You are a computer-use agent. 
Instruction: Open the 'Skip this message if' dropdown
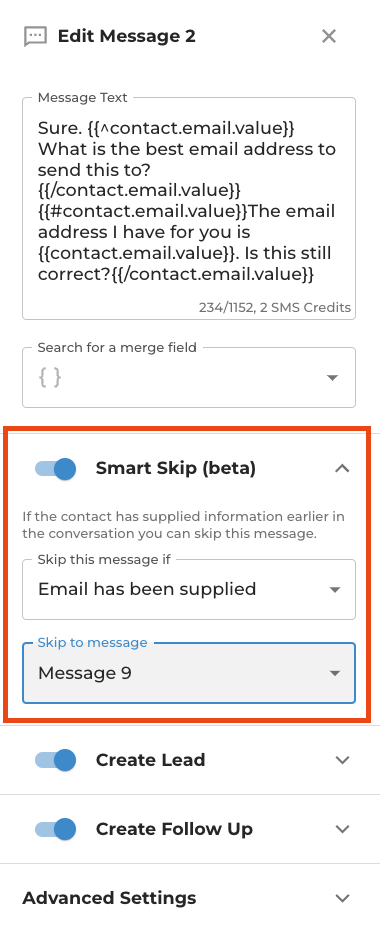click(189, 589)
